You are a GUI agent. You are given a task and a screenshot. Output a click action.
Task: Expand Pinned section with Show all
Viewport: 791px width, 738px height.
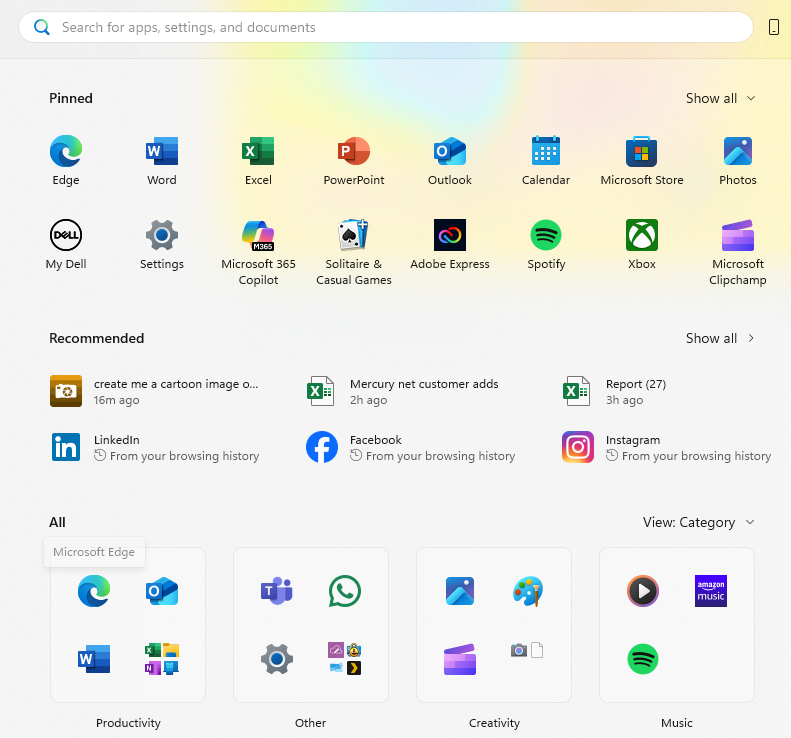(720, 98)
